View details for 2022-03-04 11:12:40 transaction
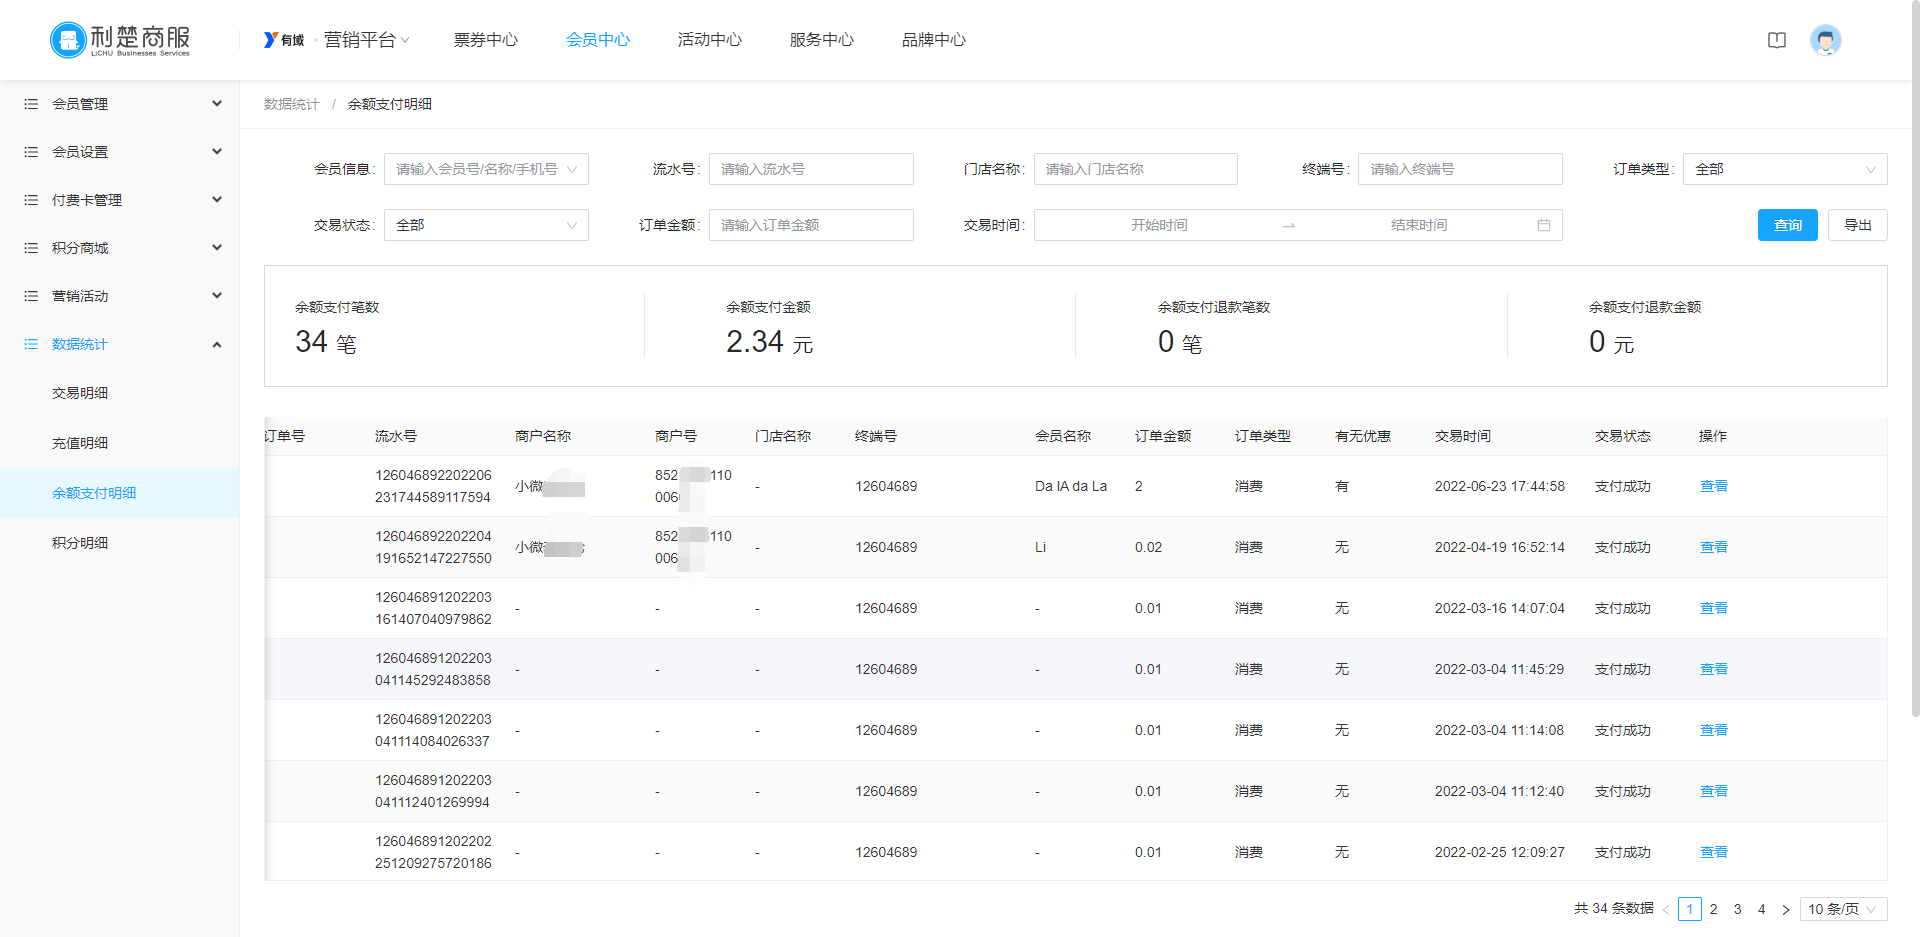Viewport: 1920px width, 937px height. pyautogui.click(x=1714, y=791)
